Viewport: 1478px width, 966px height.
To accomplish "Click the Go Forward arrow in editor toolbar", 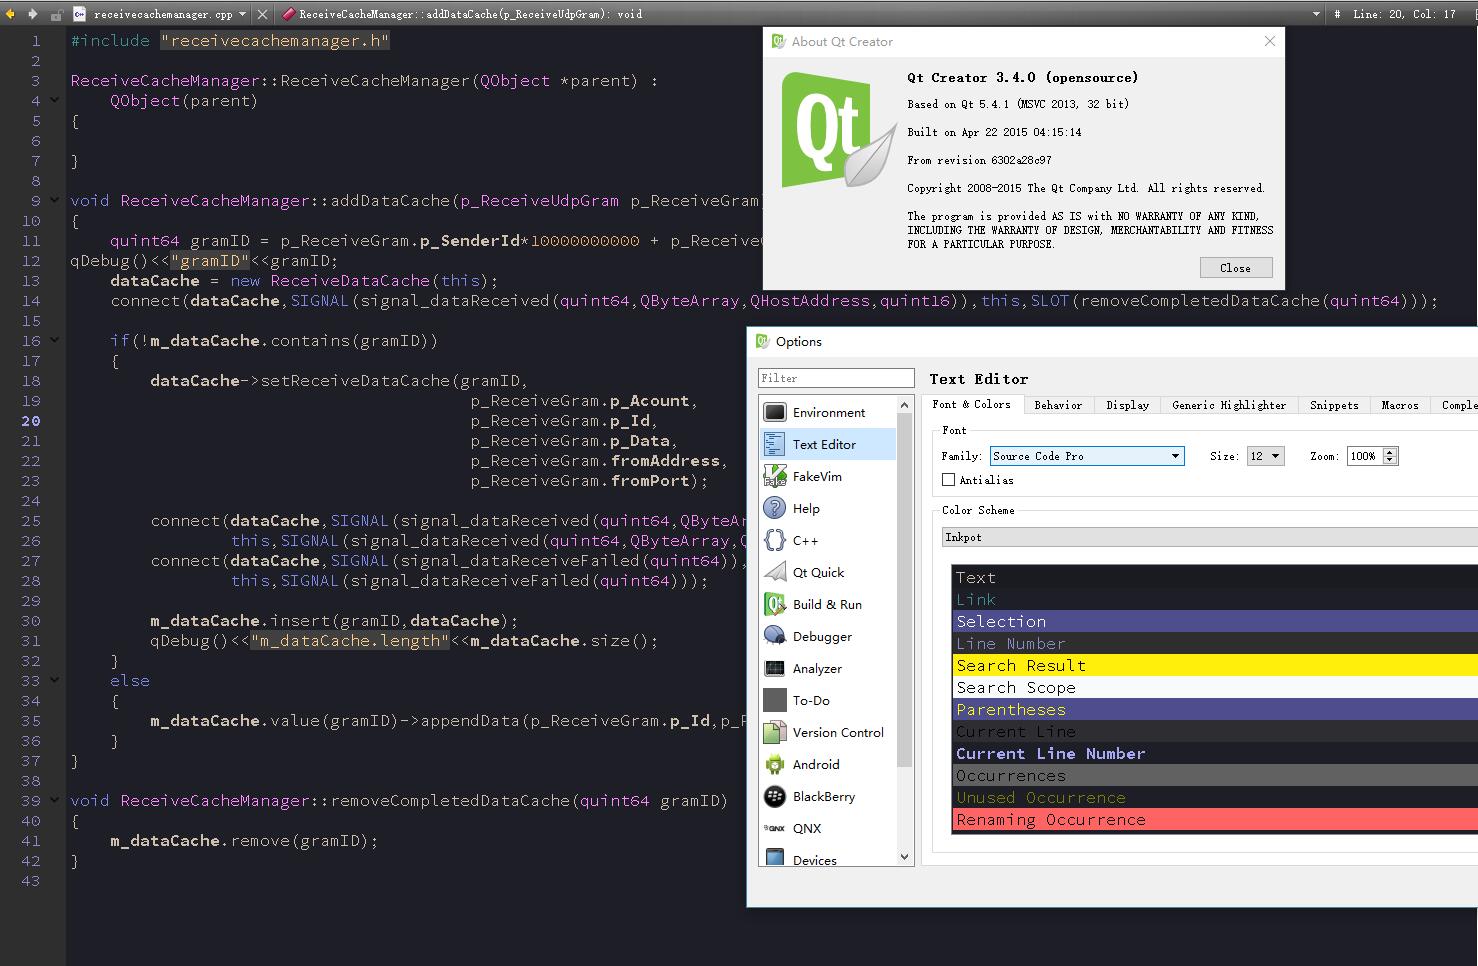I will 32,14.
